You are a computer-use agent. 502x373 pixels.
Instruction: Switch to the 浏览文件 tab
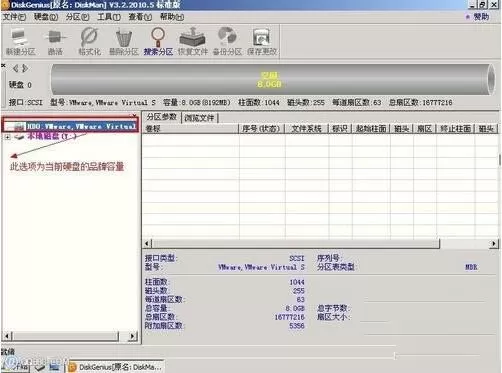coord(199,118)
